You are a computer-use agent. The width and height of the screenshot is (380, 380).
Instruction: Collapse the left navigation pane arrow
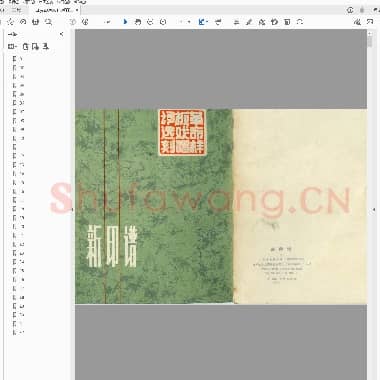[x=72, y=210]
